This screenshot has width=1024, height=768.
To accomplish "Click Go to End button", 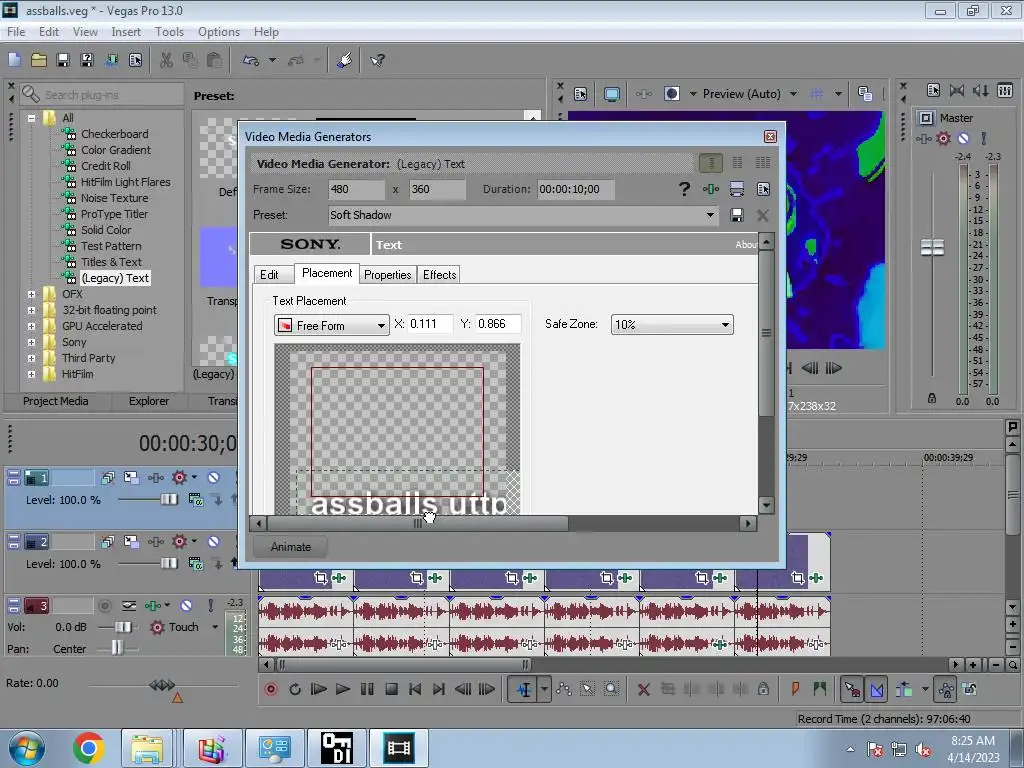I will [439, 690].
